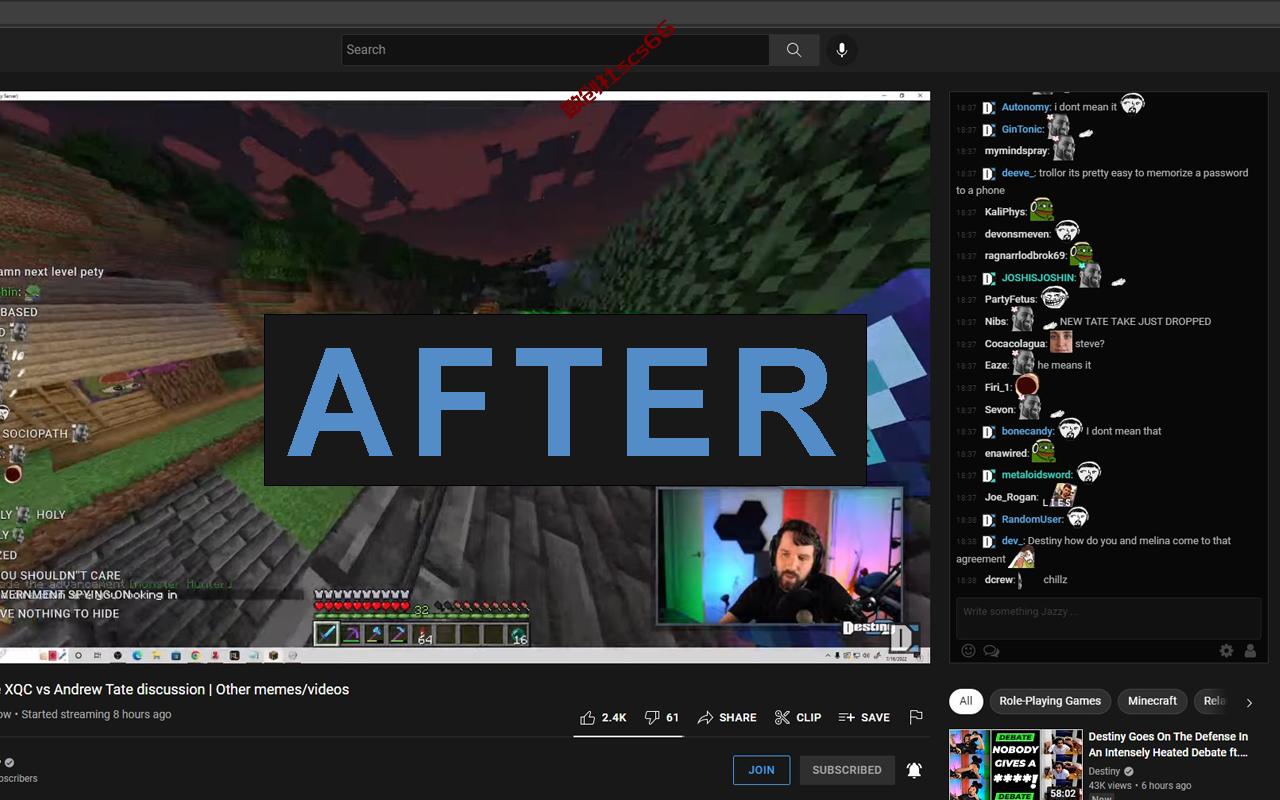Toggle the SUBSCRIBED button

tap(847, 770)
